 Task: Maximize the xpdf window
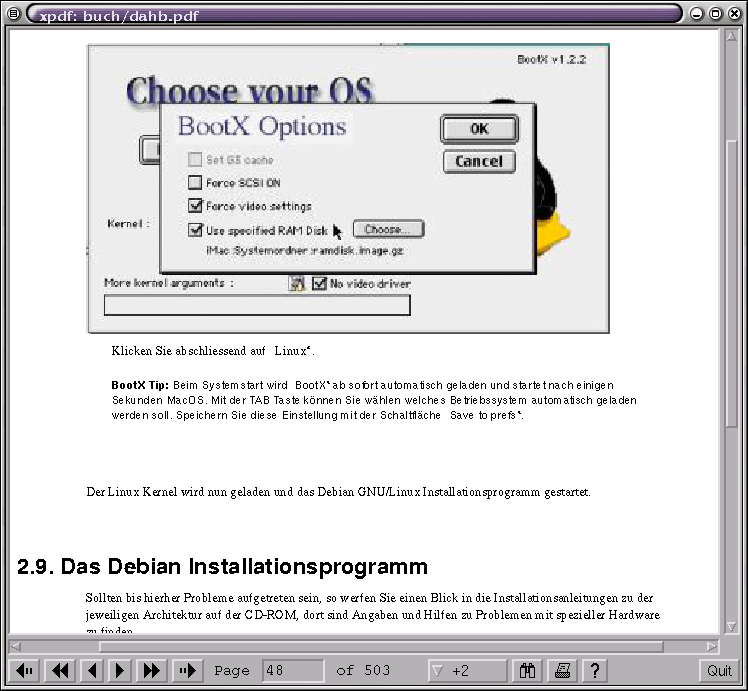(716, 14)
